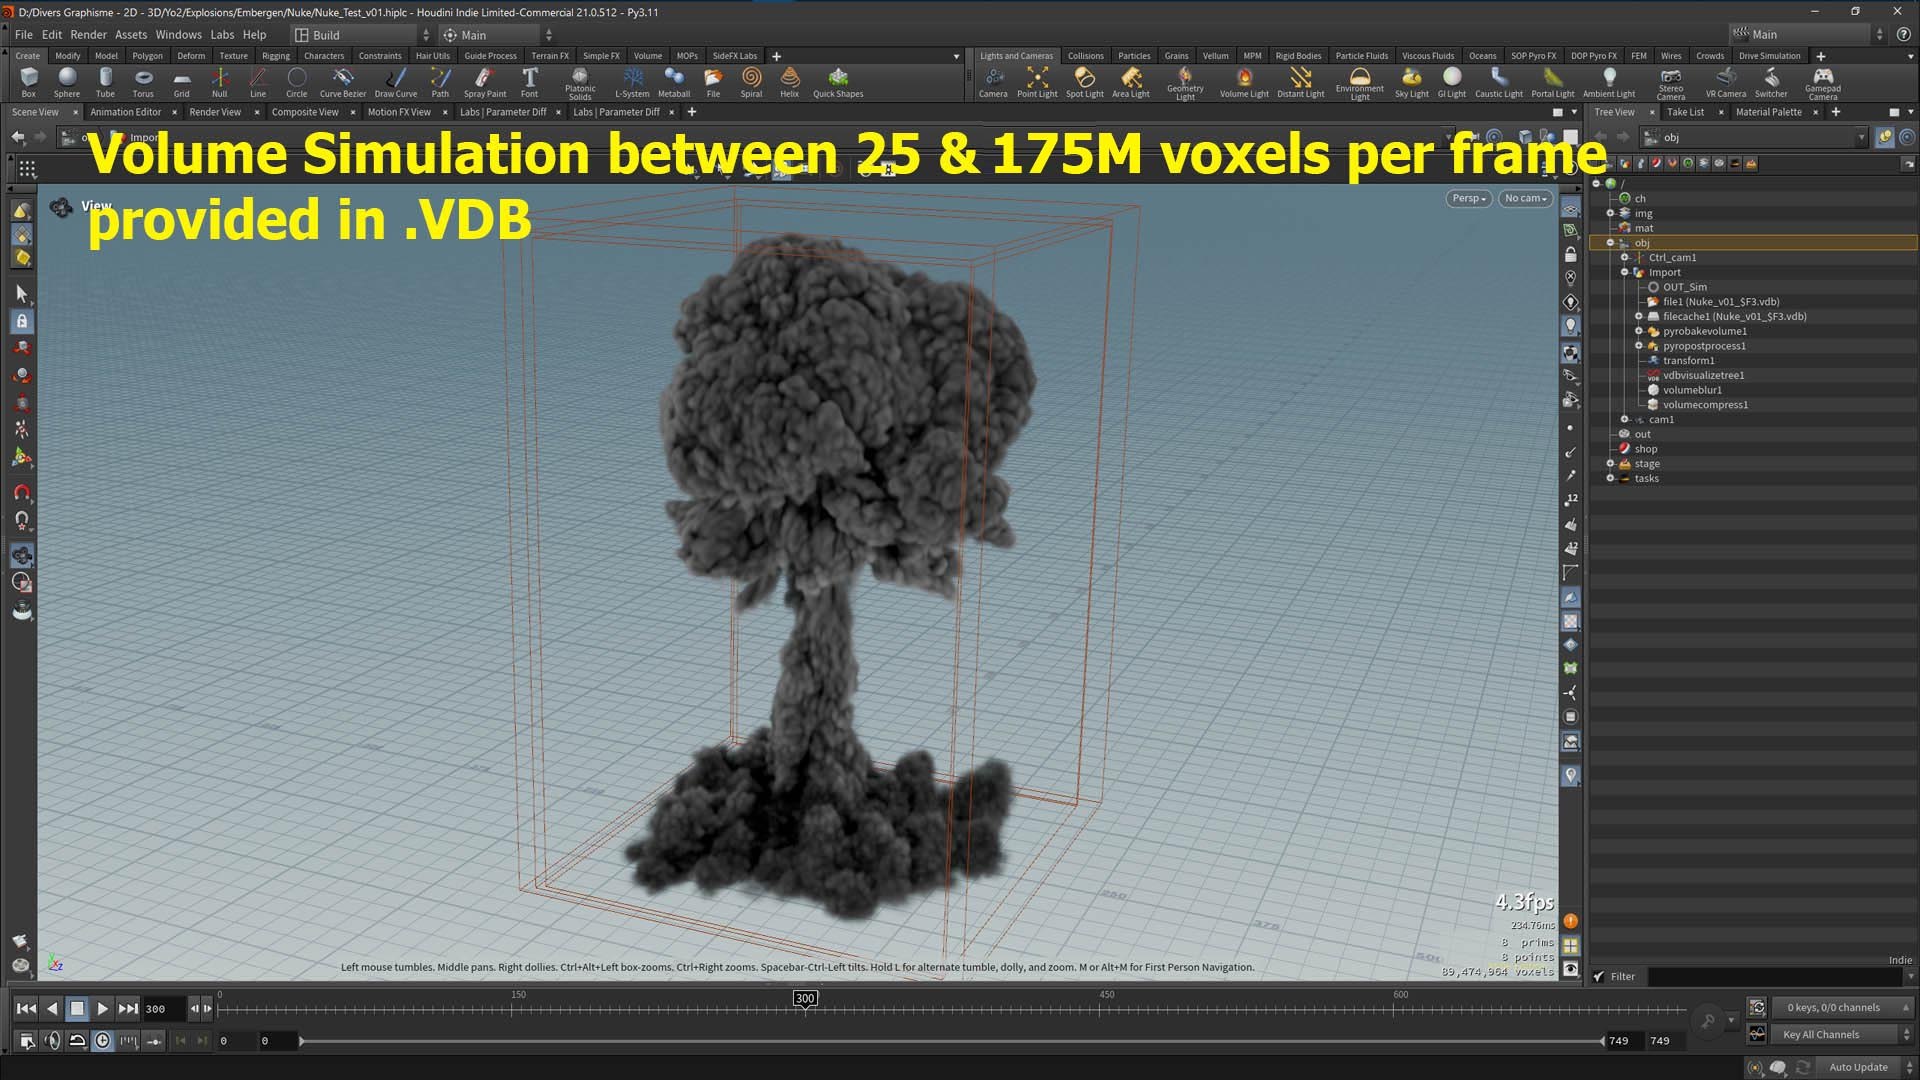This screenshot has height=1080, width=1920.
Task: Open the No cam camera dropdown
Action: 1525,198
